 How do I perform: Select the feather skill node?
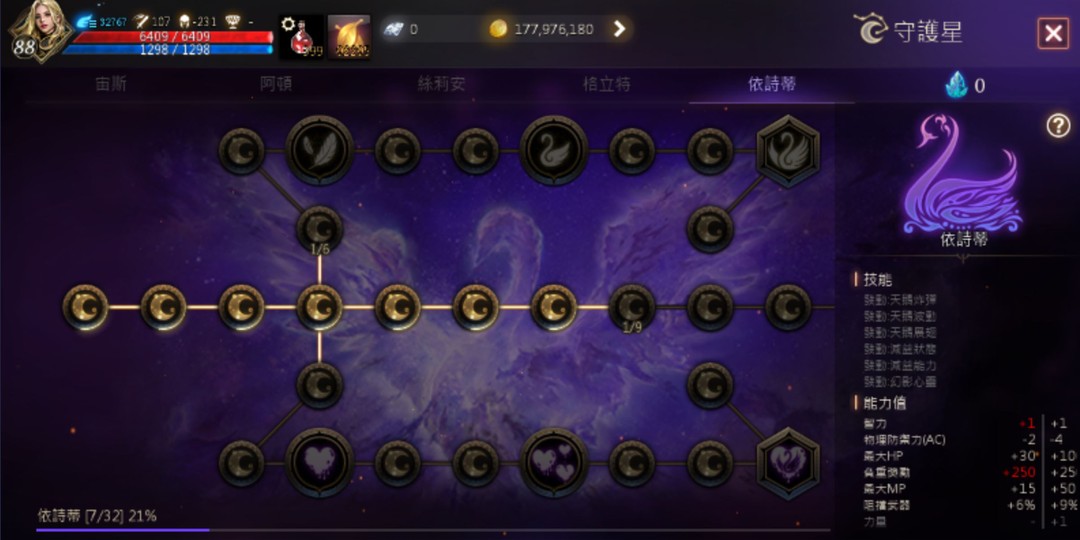click(319, 150)
